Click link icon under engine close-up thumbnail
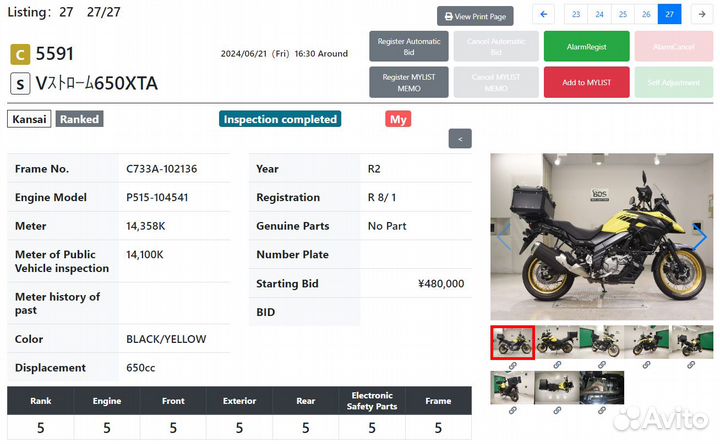 click(x=602, y=410)
